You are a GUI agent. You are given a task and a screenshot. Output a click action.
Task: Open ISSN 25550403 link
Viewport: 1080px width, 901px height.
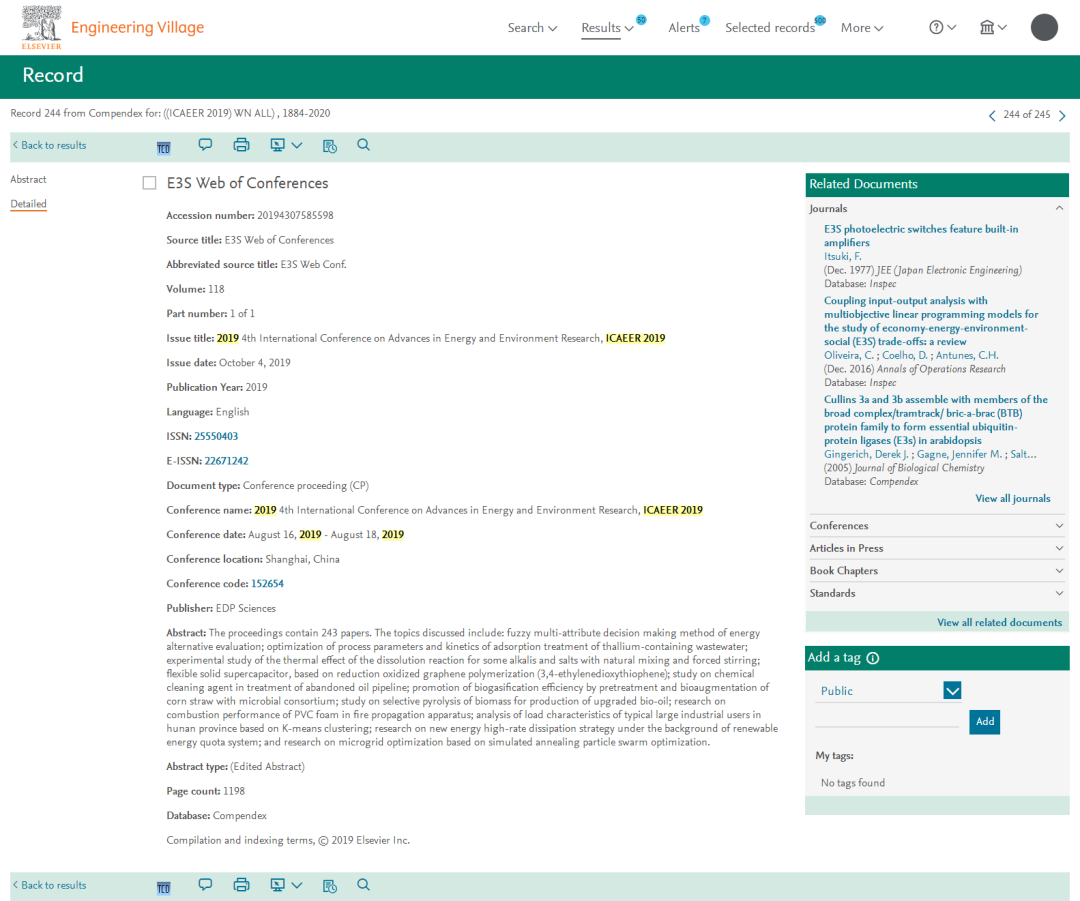tap(216, 436)
